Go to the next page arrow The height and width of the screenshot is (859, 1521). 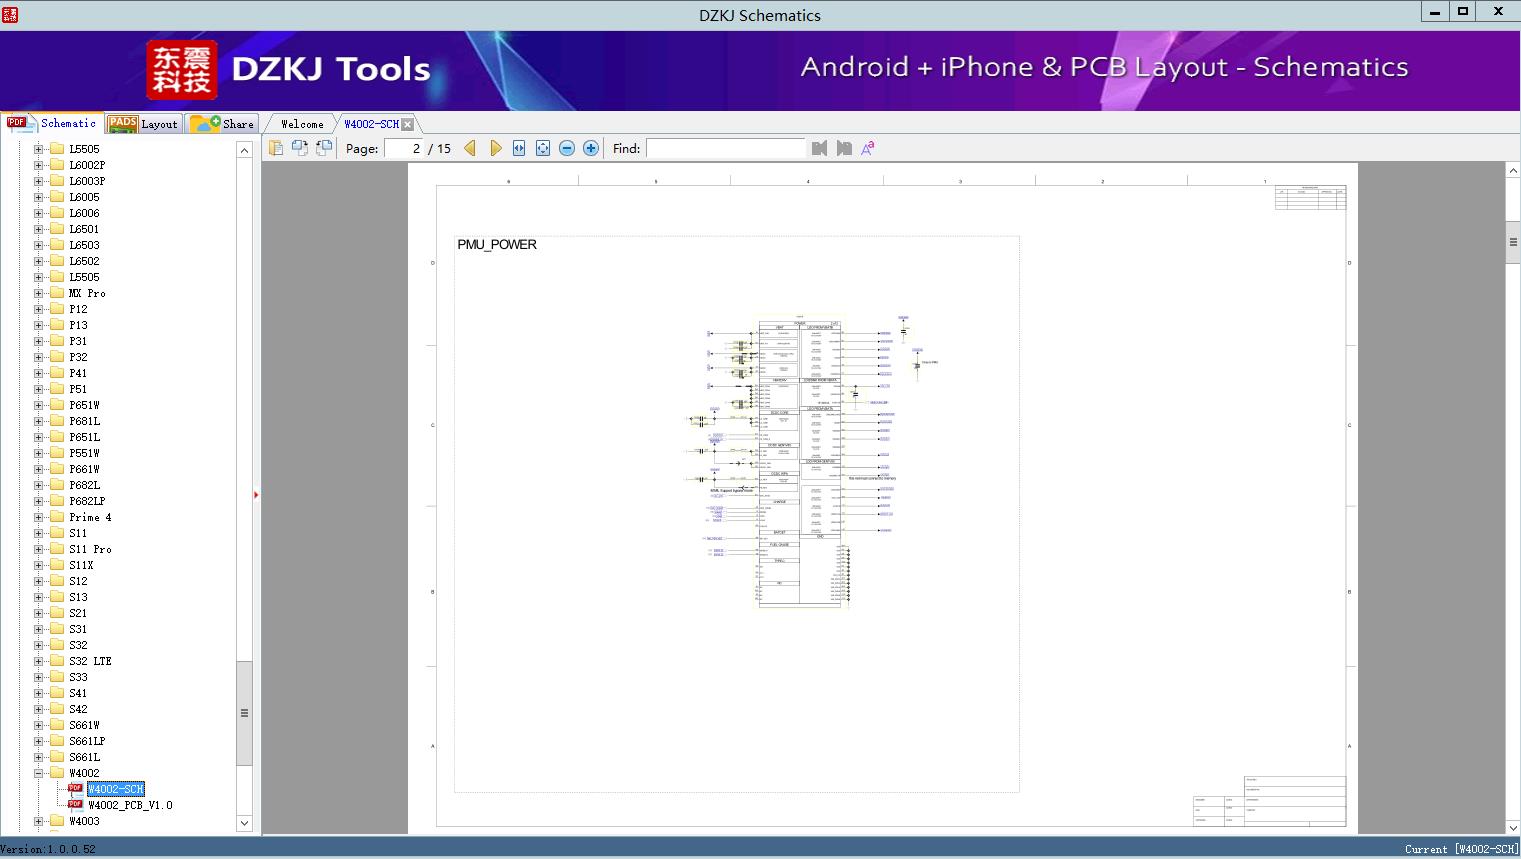[495, 148]
